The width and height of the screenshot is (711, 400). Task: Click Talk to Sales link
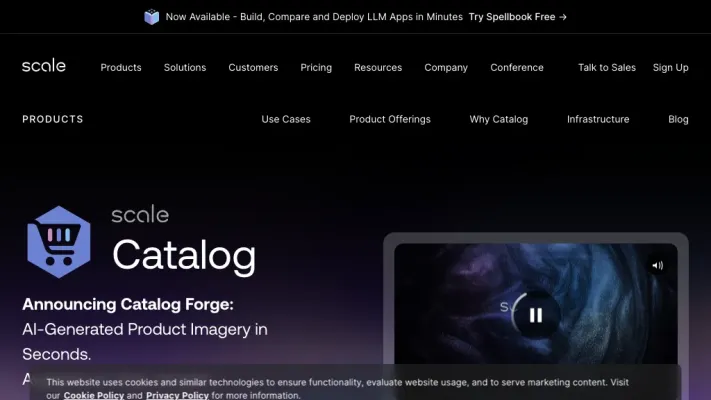point(607,68)
